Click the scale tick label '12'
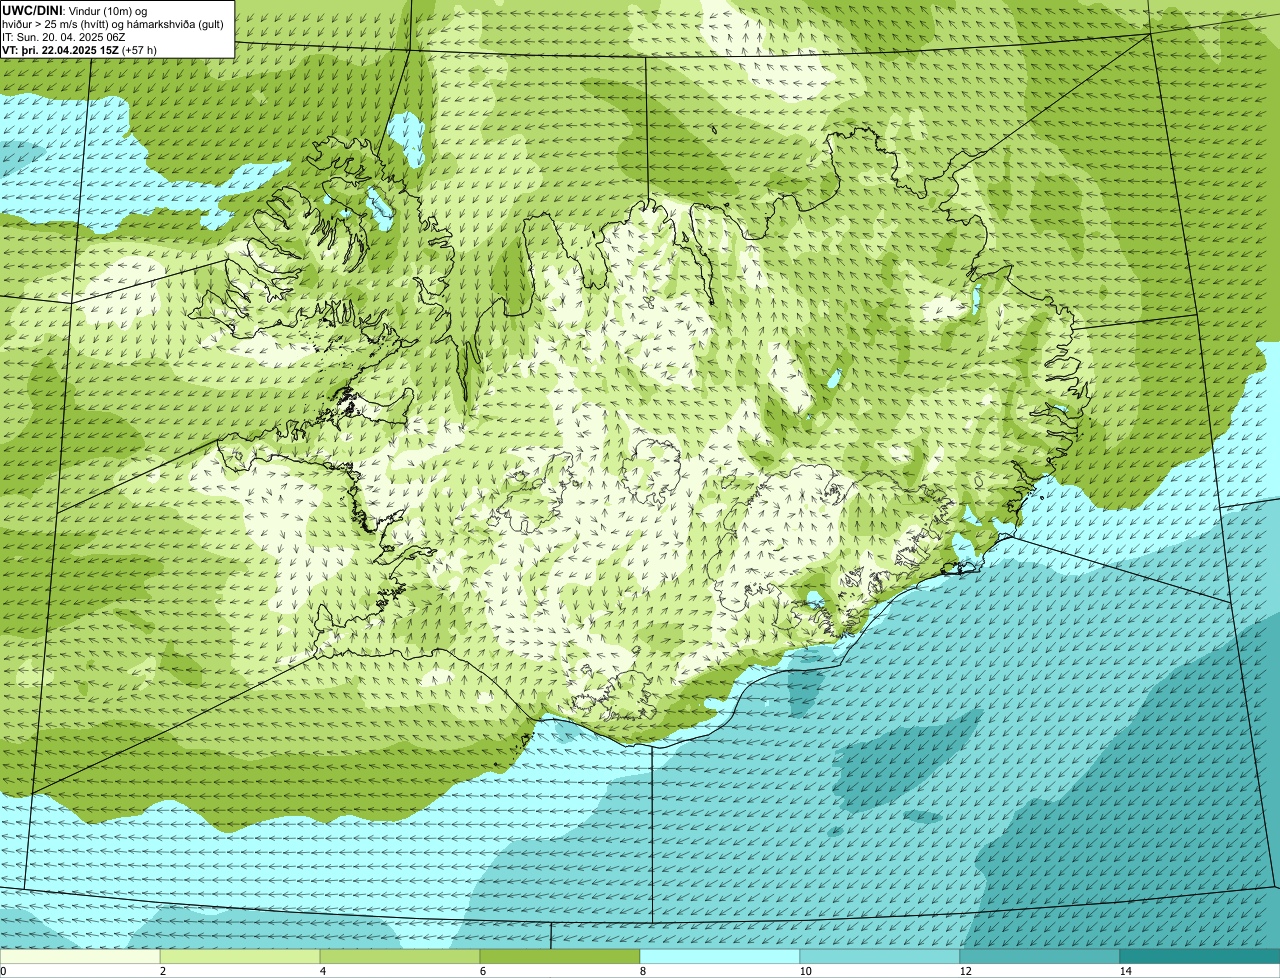Viewport: 1280px width, 978px height. coord(965,971)
